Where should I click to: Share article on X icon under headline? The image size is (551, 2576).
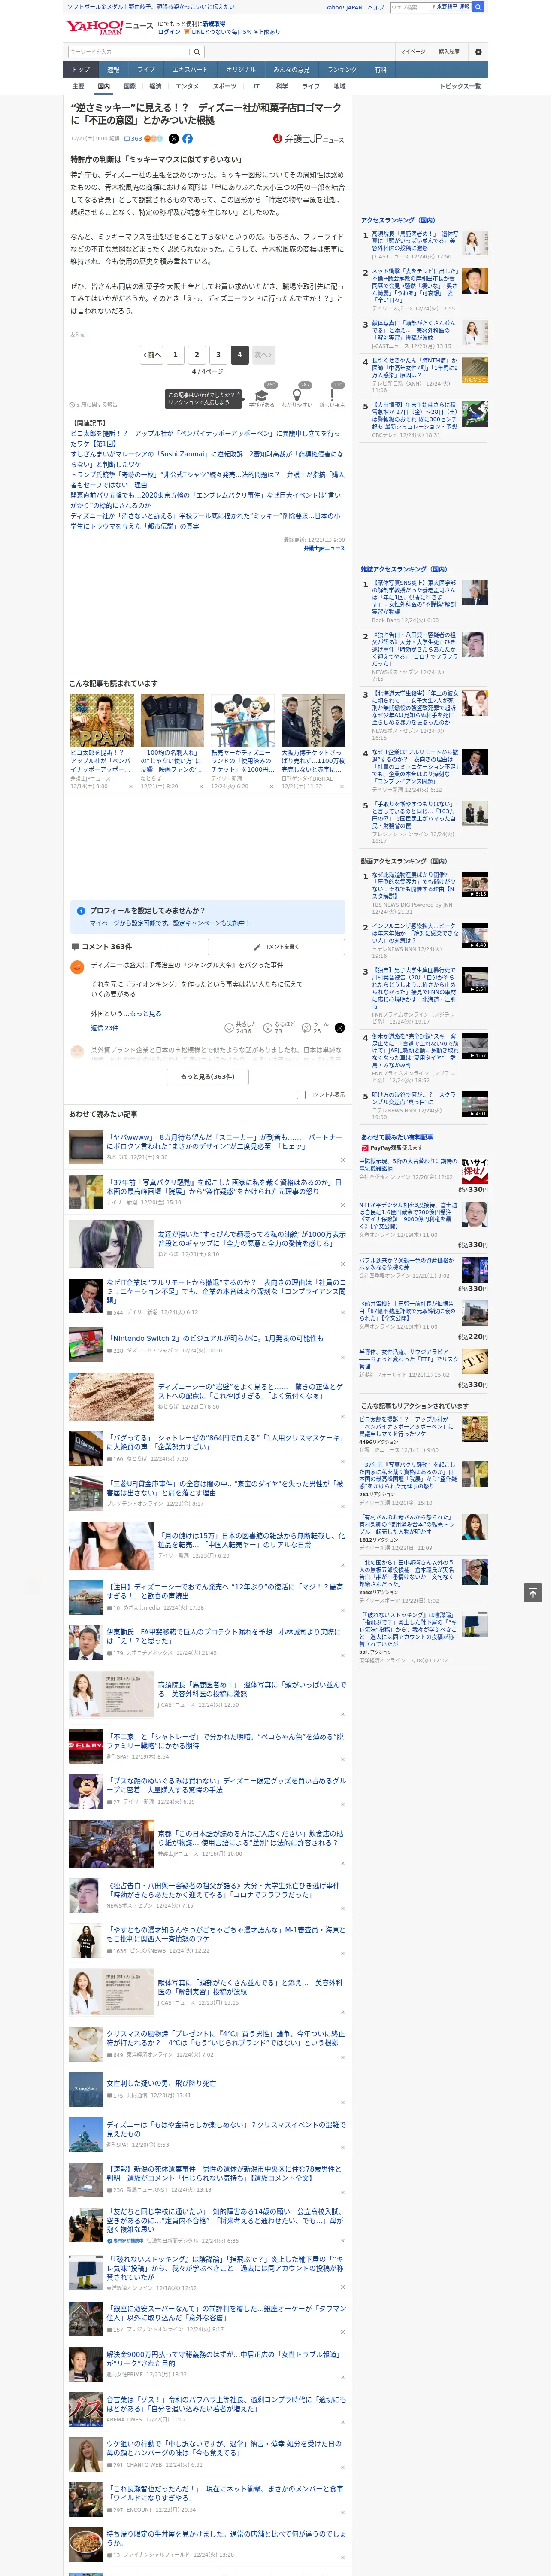pyautogui.click(x=174, y=139)
